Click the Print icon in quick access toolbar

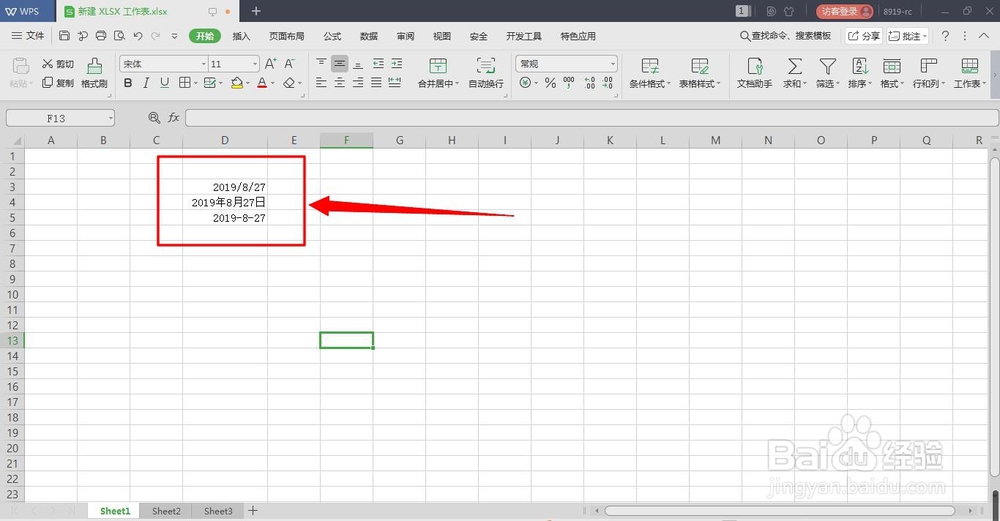pos(101,36)
